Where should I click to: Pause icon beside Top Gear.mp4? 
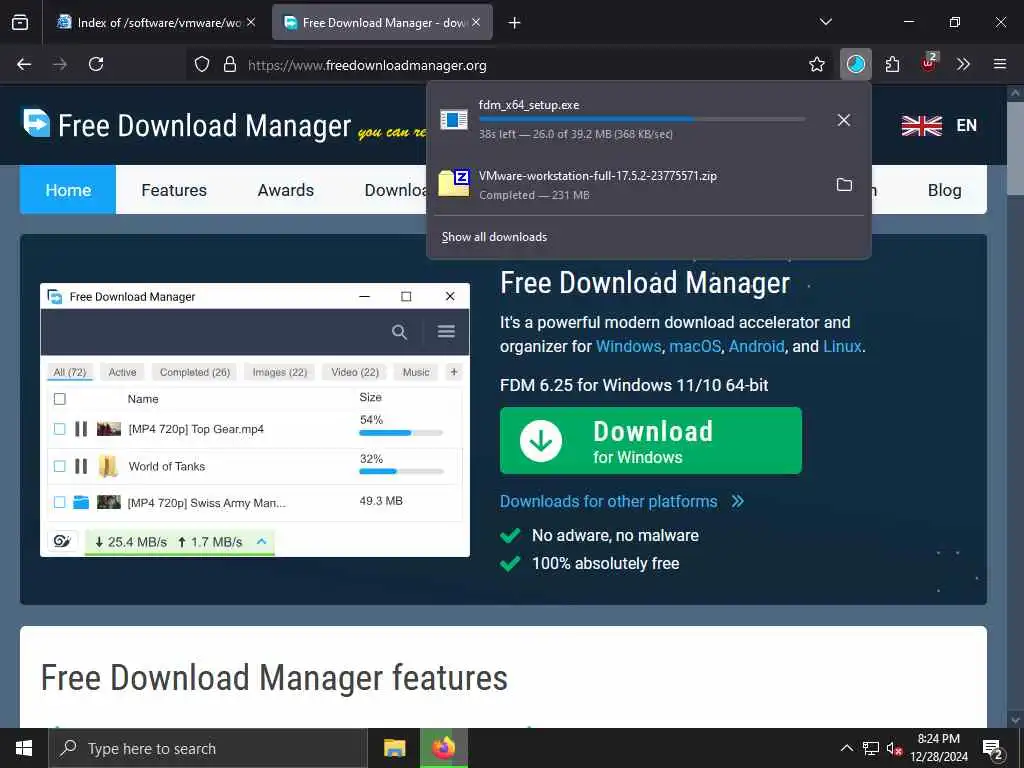tap(81, 429)
